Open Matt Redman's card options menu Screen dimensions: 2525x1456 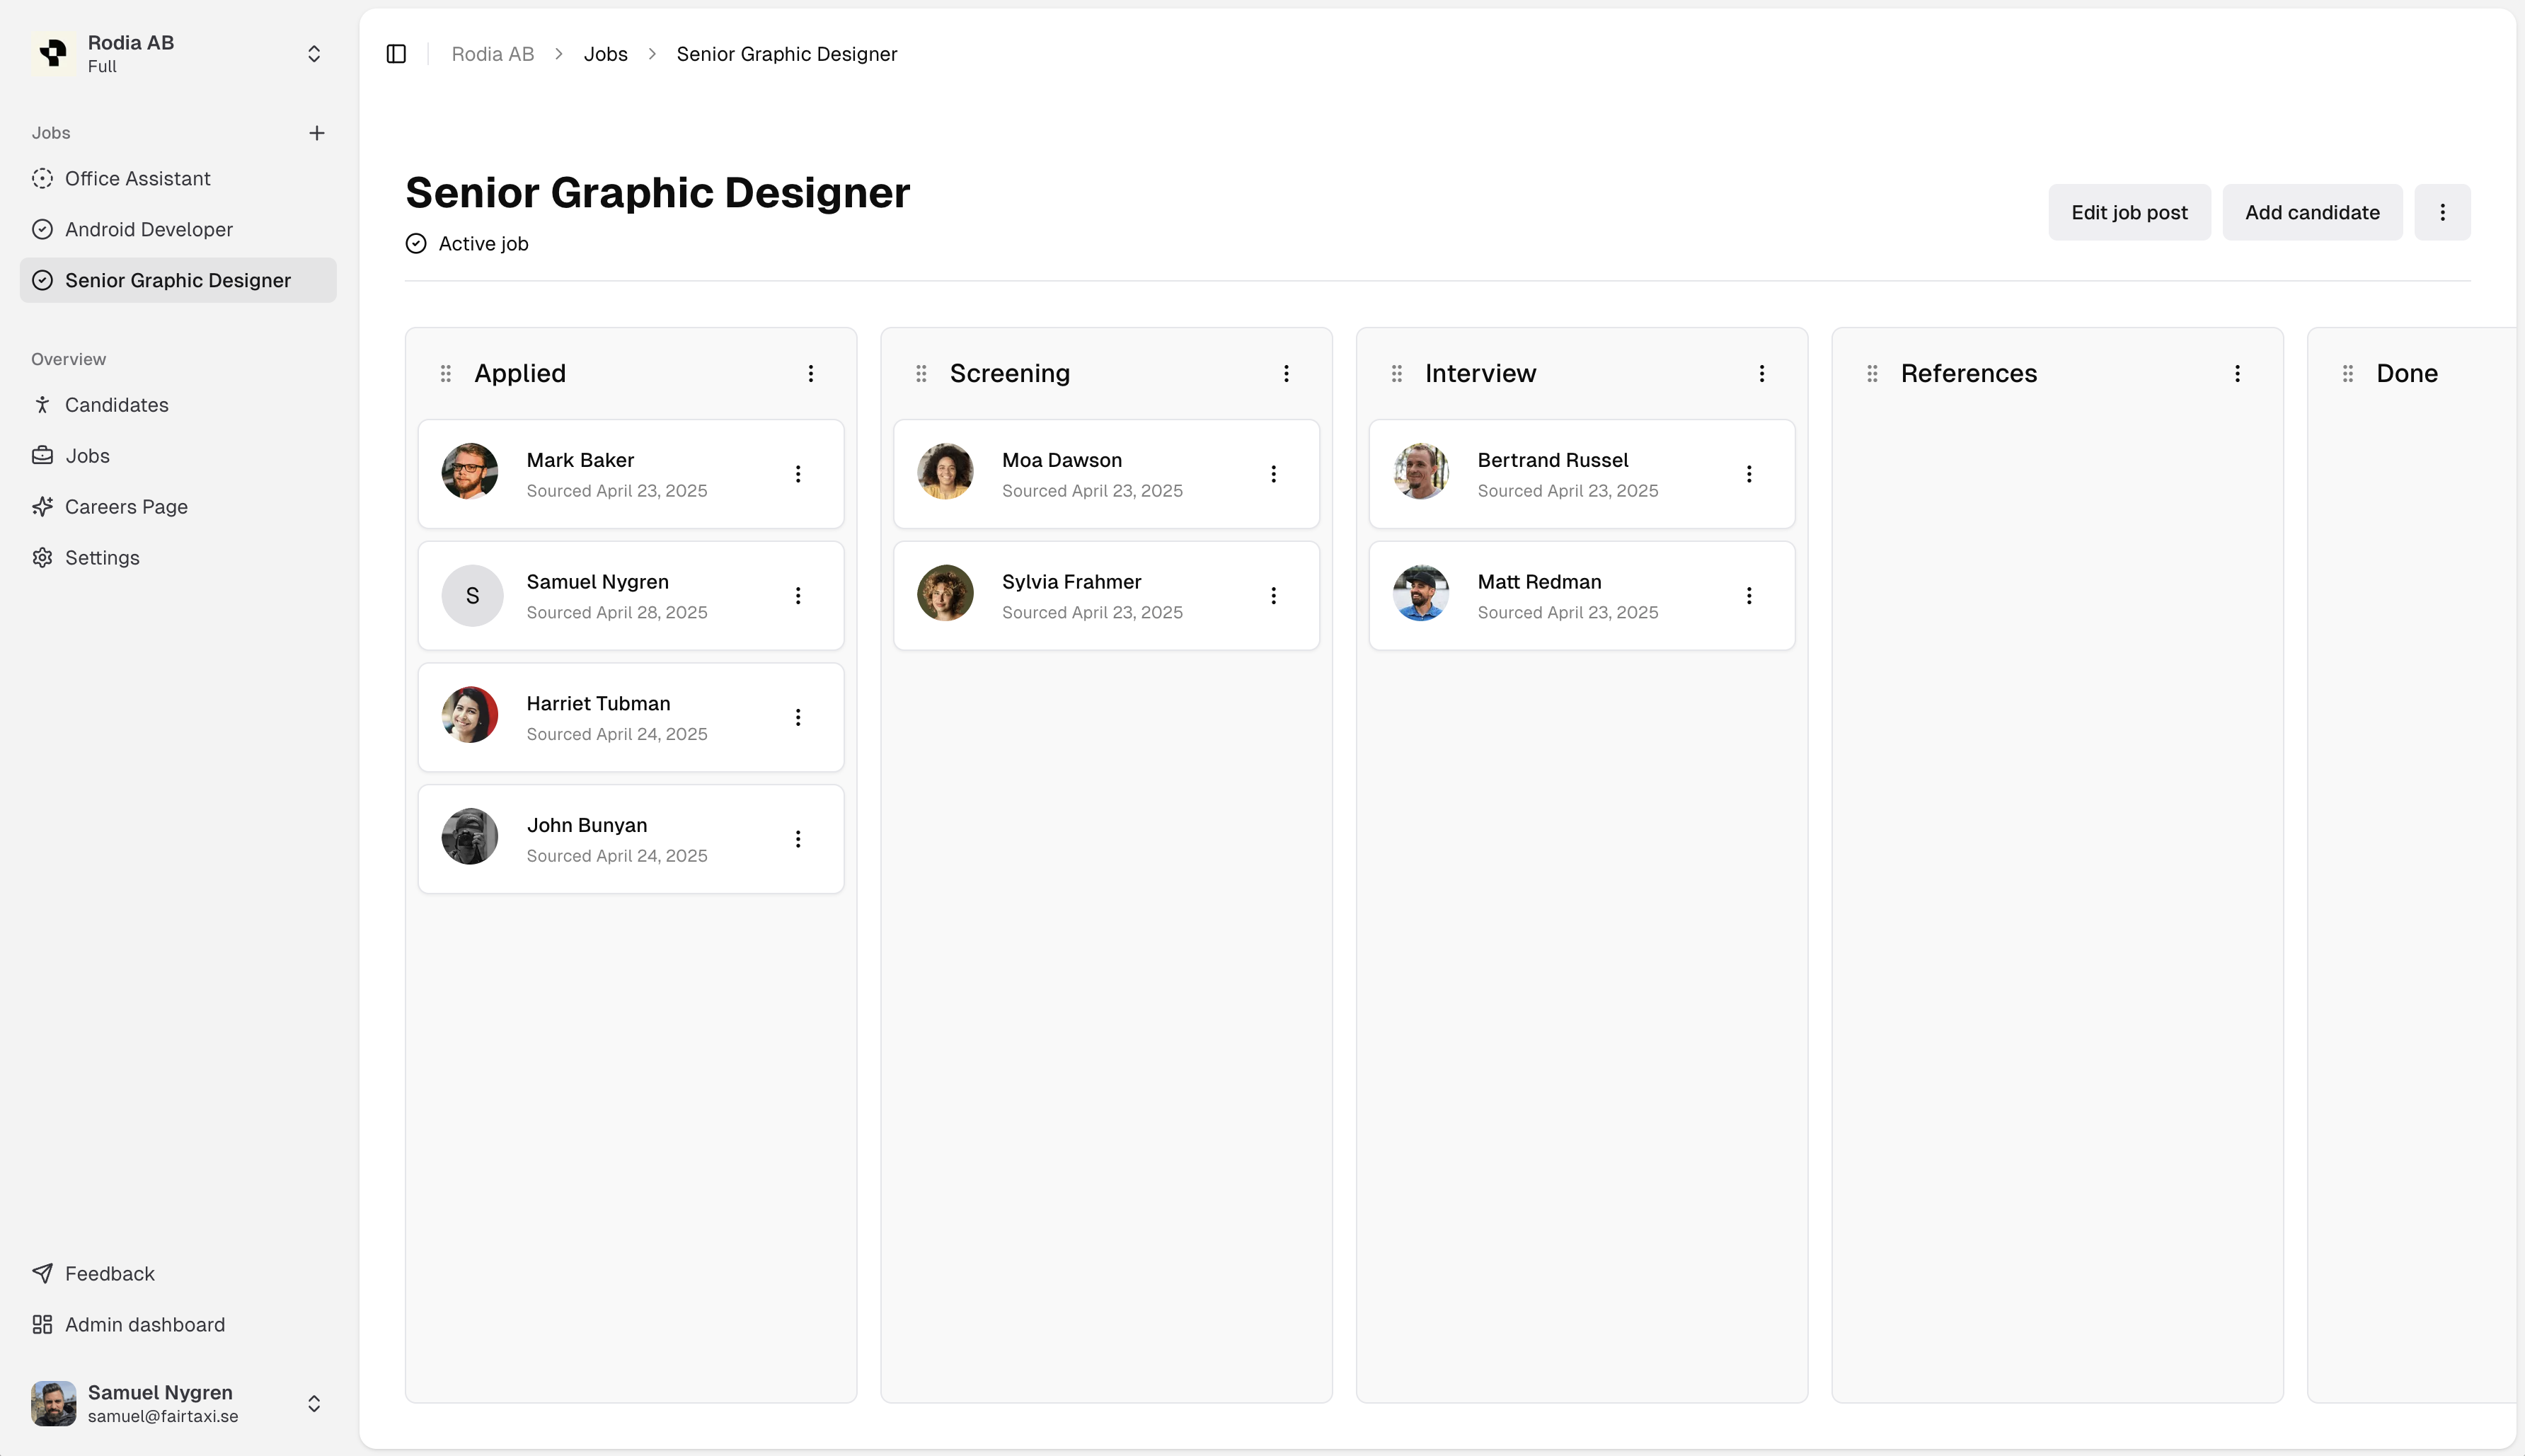click(1749, 596)
